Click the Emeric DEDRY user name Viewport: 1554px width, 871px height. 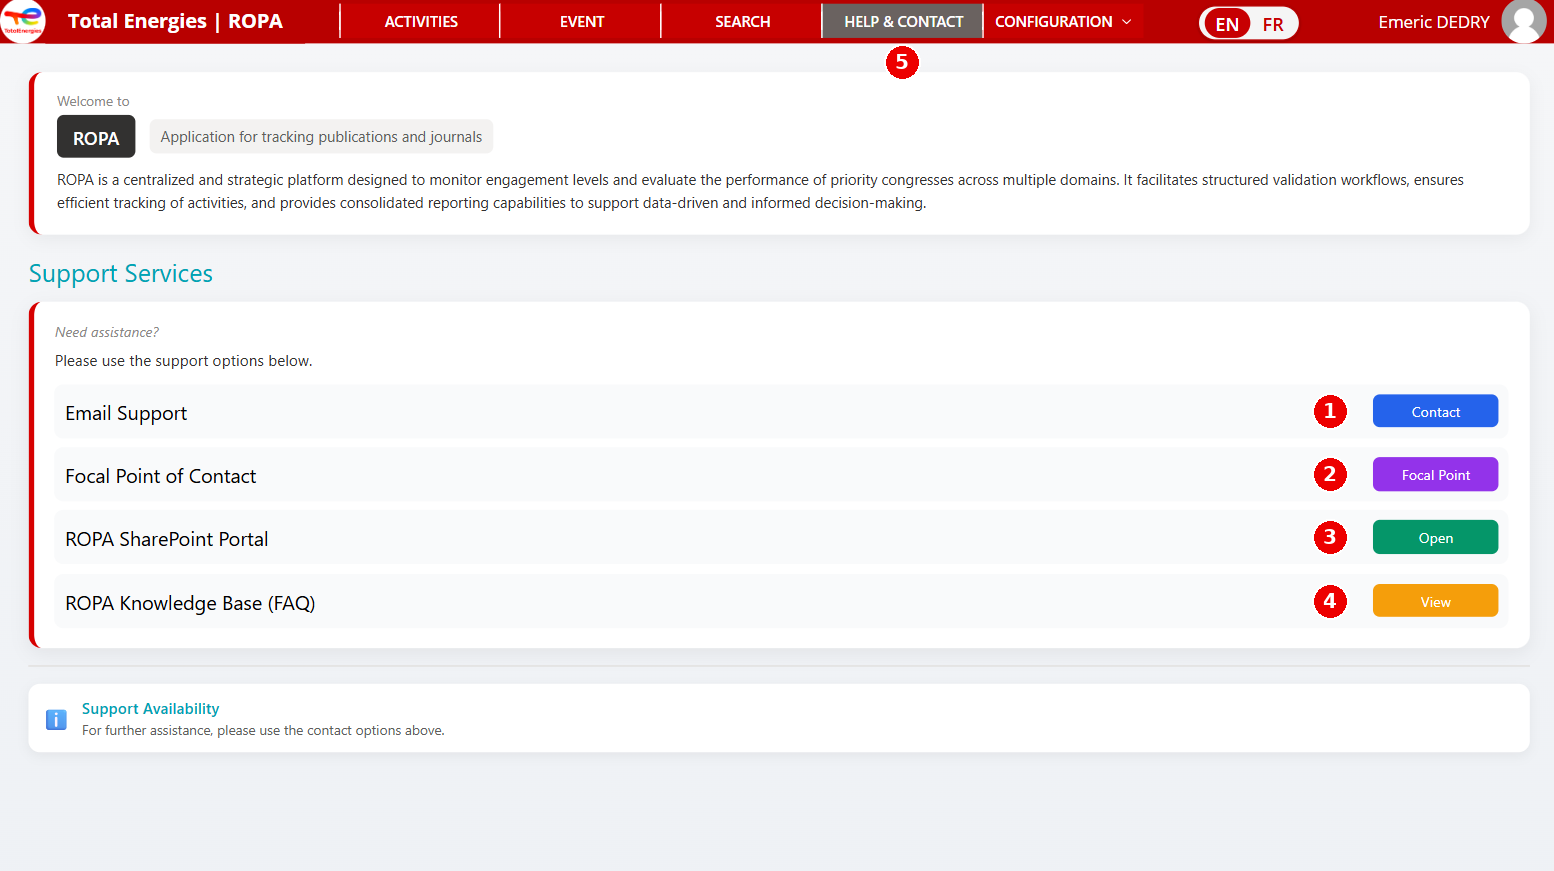click(x=1433, y=22)
